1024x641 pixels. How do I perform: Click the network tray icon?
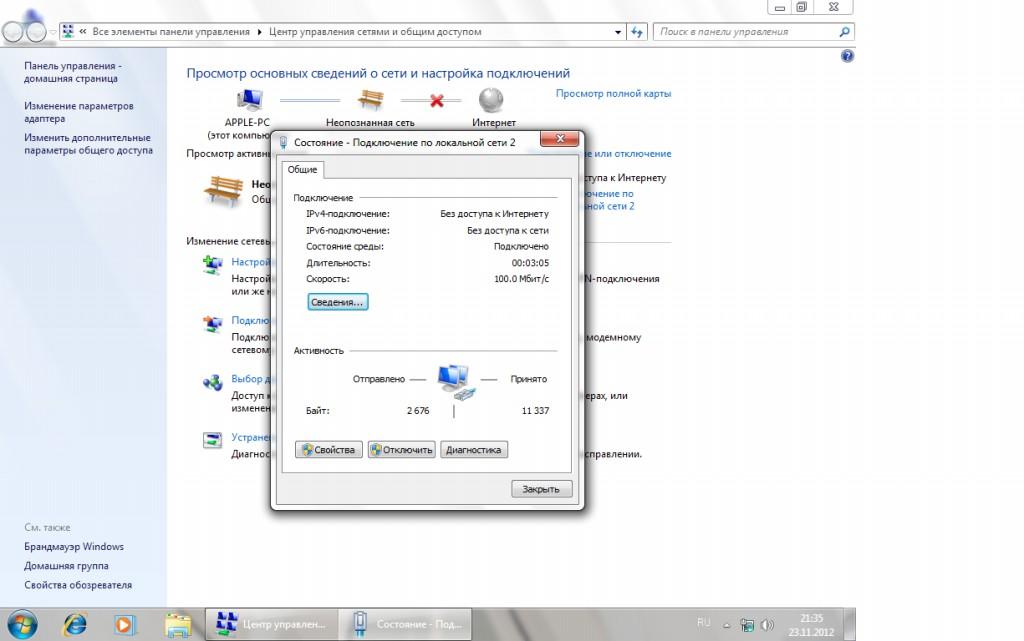(x=747, y=625)
